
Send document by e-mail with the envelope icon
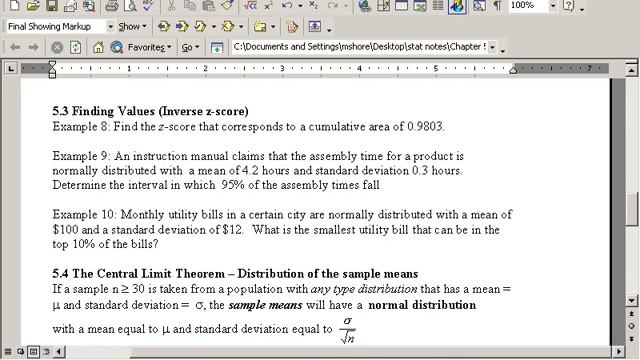(70, 5)
